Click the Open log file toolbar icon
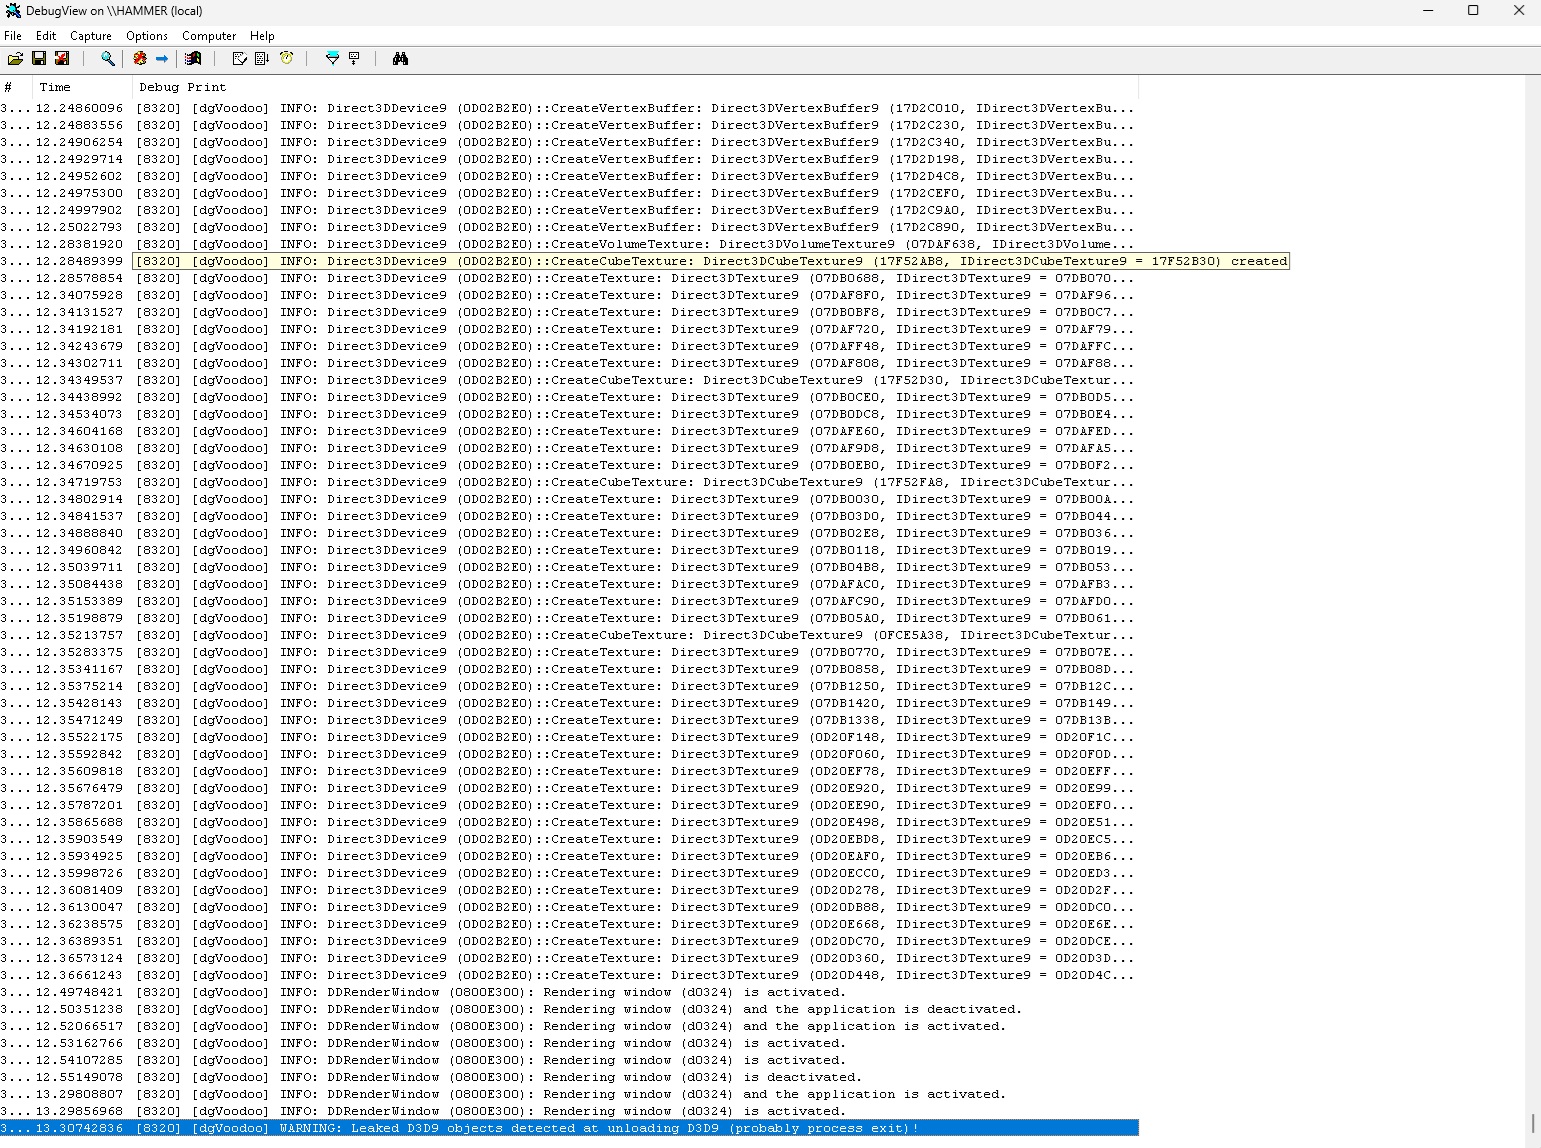Screen dimensions: 1541x1148 16,59
